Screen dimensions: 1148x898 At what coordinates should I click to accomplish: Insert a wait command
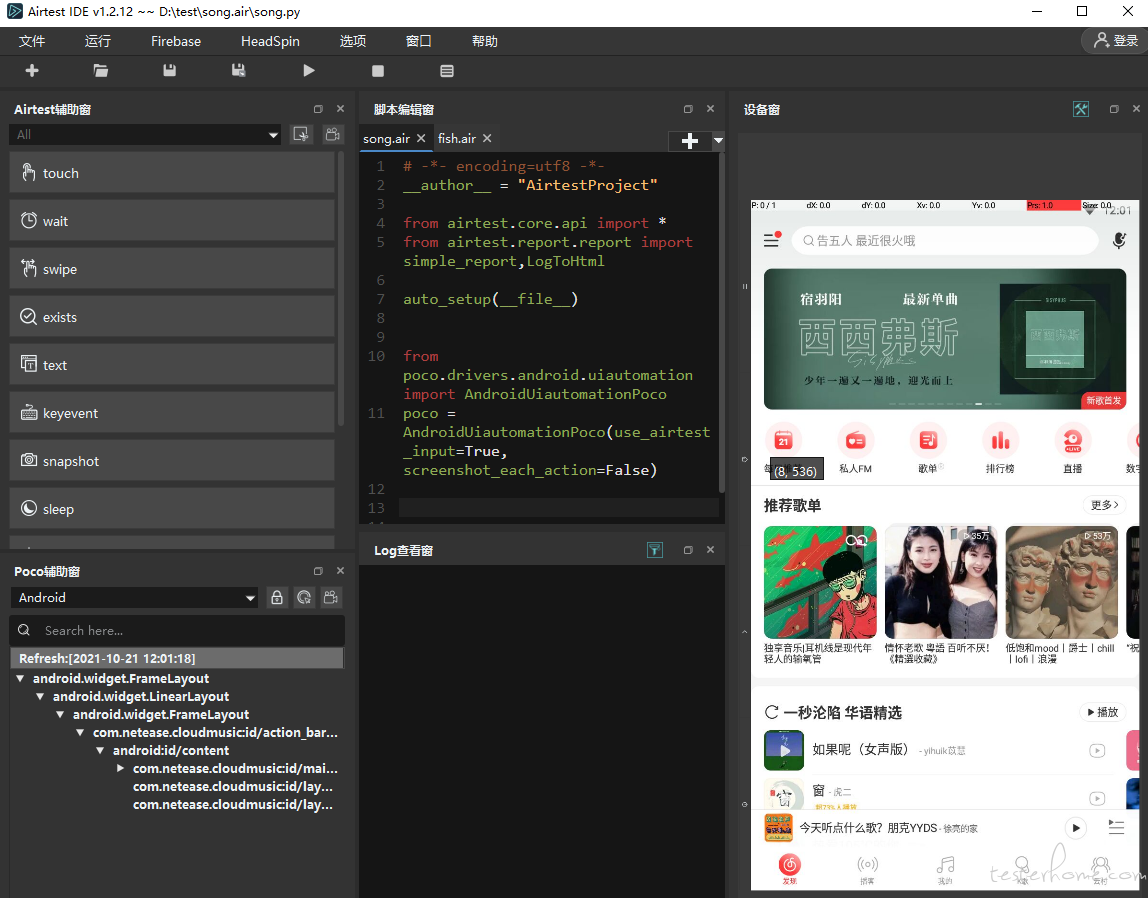(x=172, y=221)
